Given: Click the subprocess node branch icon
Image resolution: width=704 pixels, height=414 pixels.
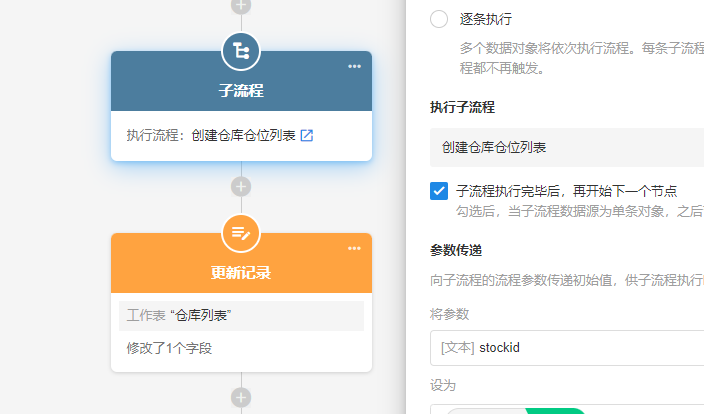Looking at the screenshot, I should pyautogui.click(x=240, y=51).
